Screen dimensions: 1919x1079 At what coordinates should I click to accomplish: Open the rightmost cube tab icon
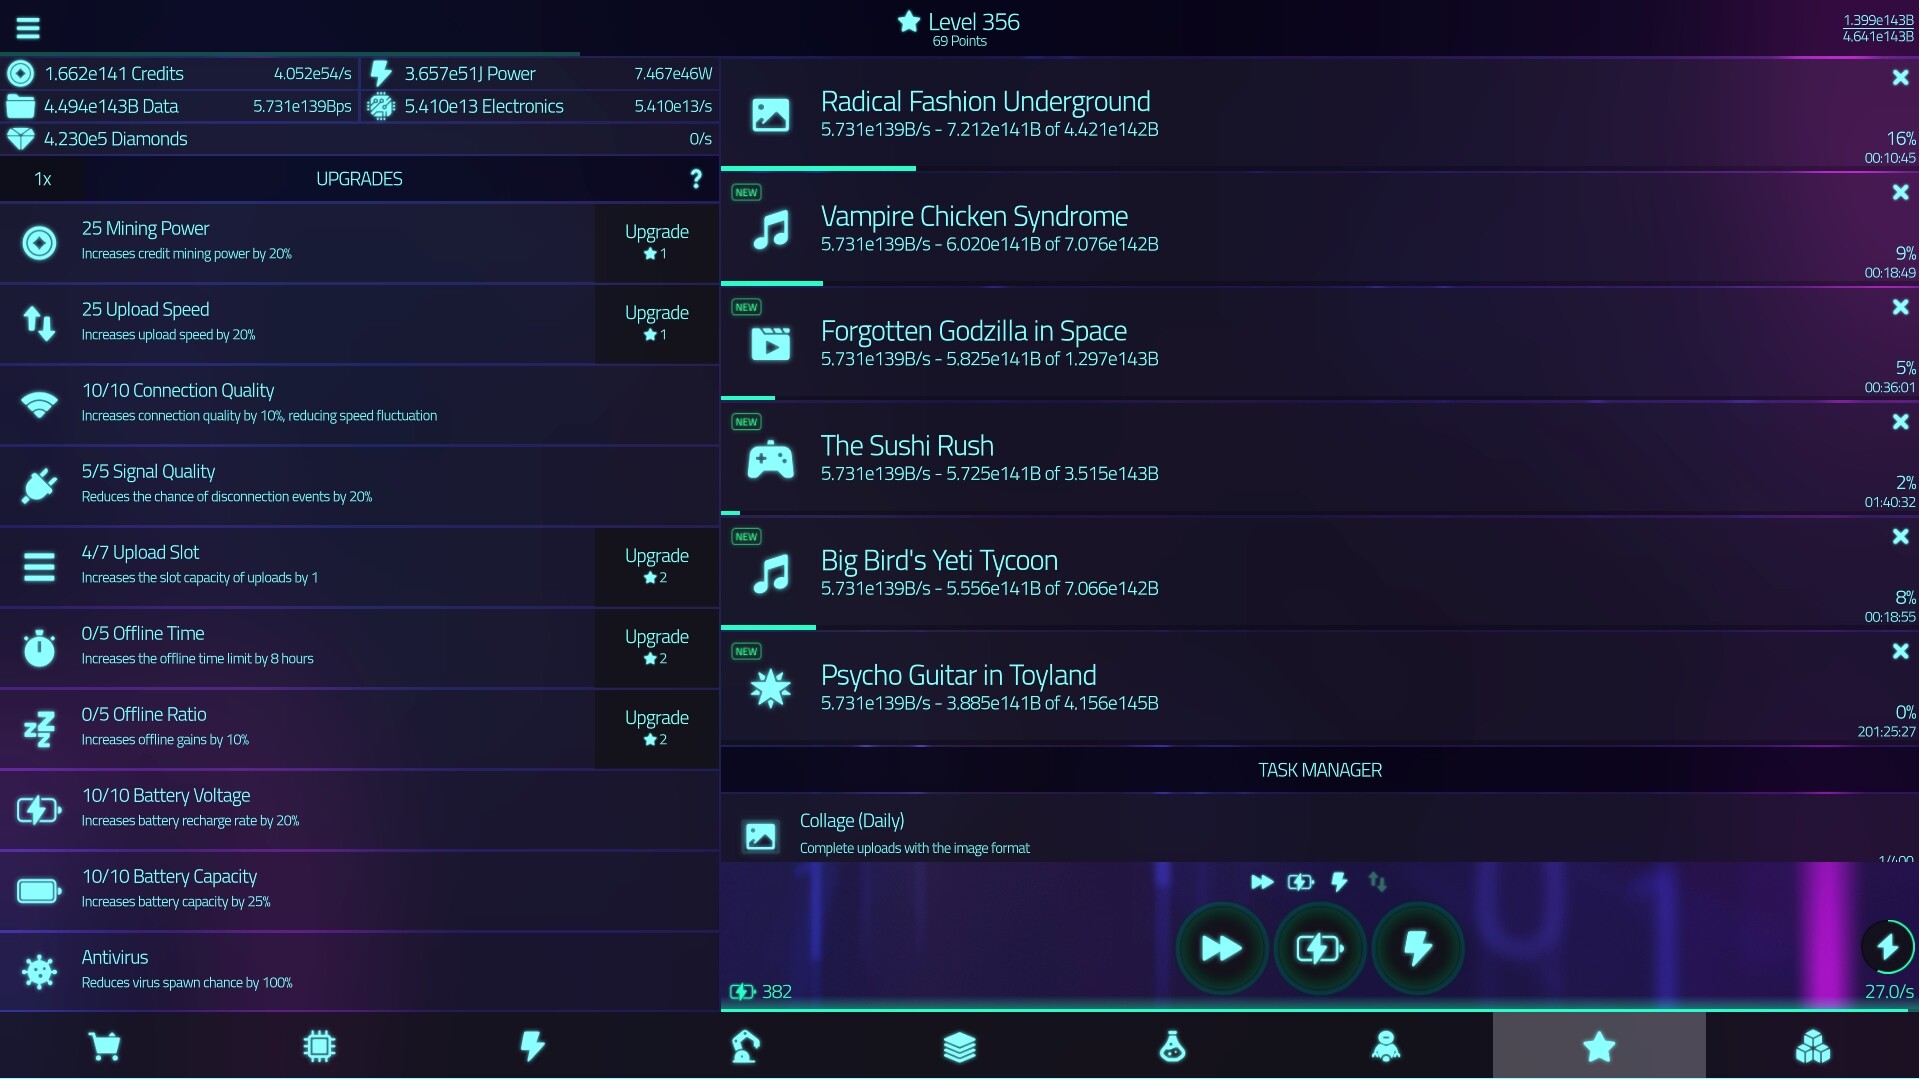click(1812, 1046)
